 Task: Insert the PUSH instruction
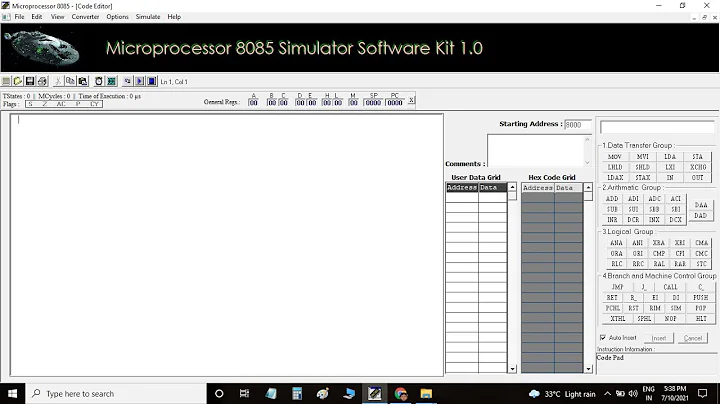click(700, 297)
